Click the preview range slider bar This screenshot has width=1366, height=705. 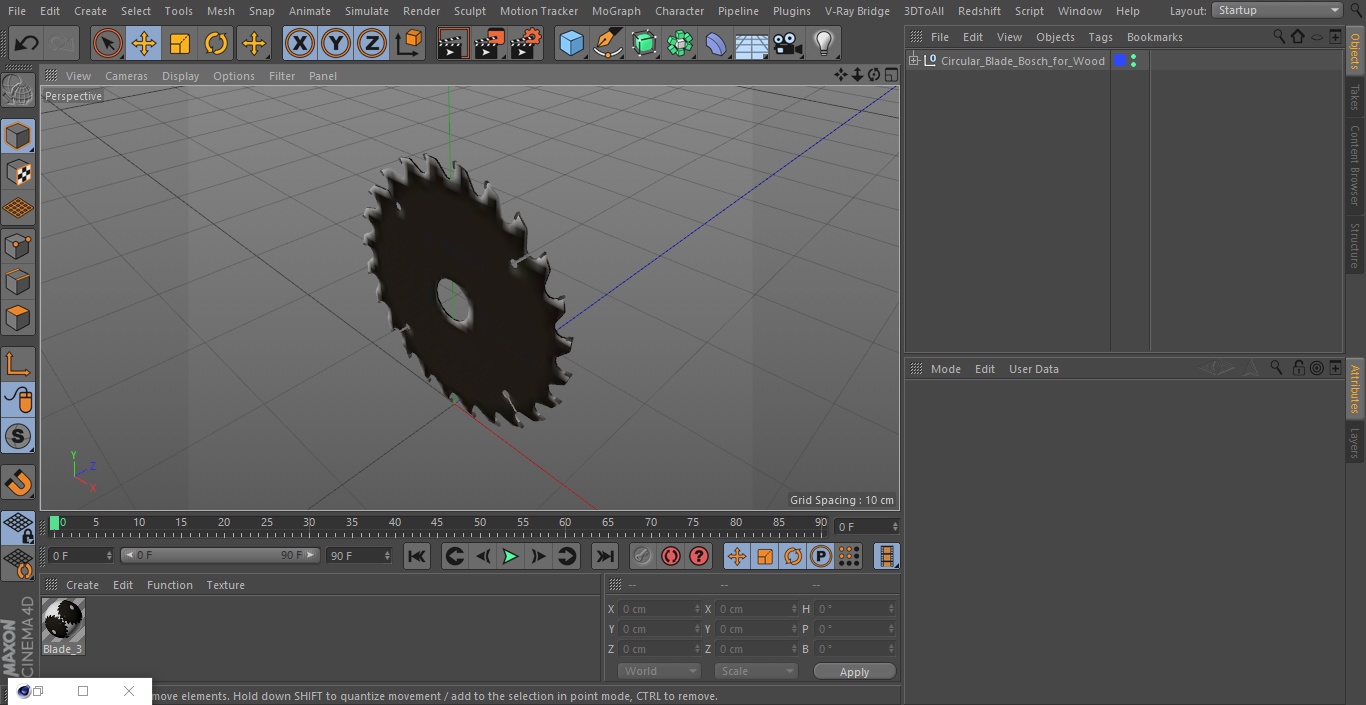pos(220,555)
